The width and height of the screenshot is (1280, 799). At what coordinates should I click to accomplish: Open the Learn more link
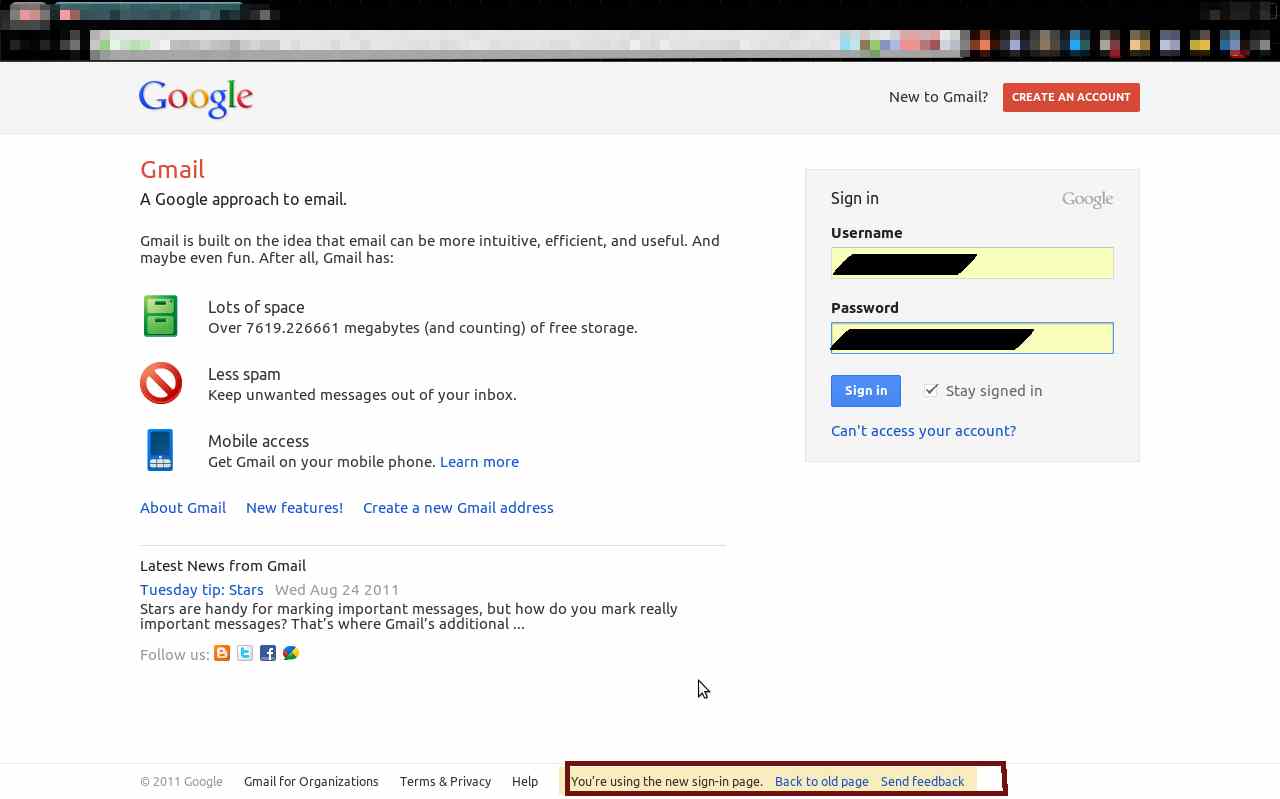tap(479, 462)
